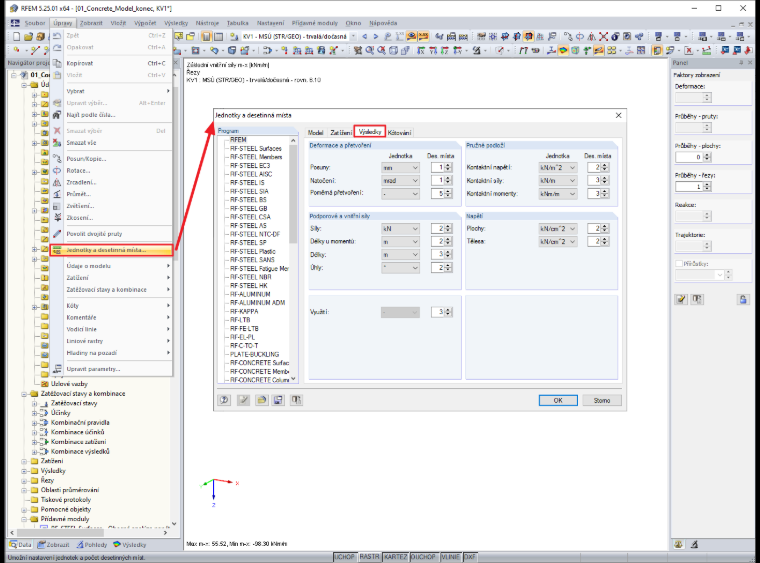Click the units profile icon in dialog footer
Screen dimensions: 760x563
296,400
